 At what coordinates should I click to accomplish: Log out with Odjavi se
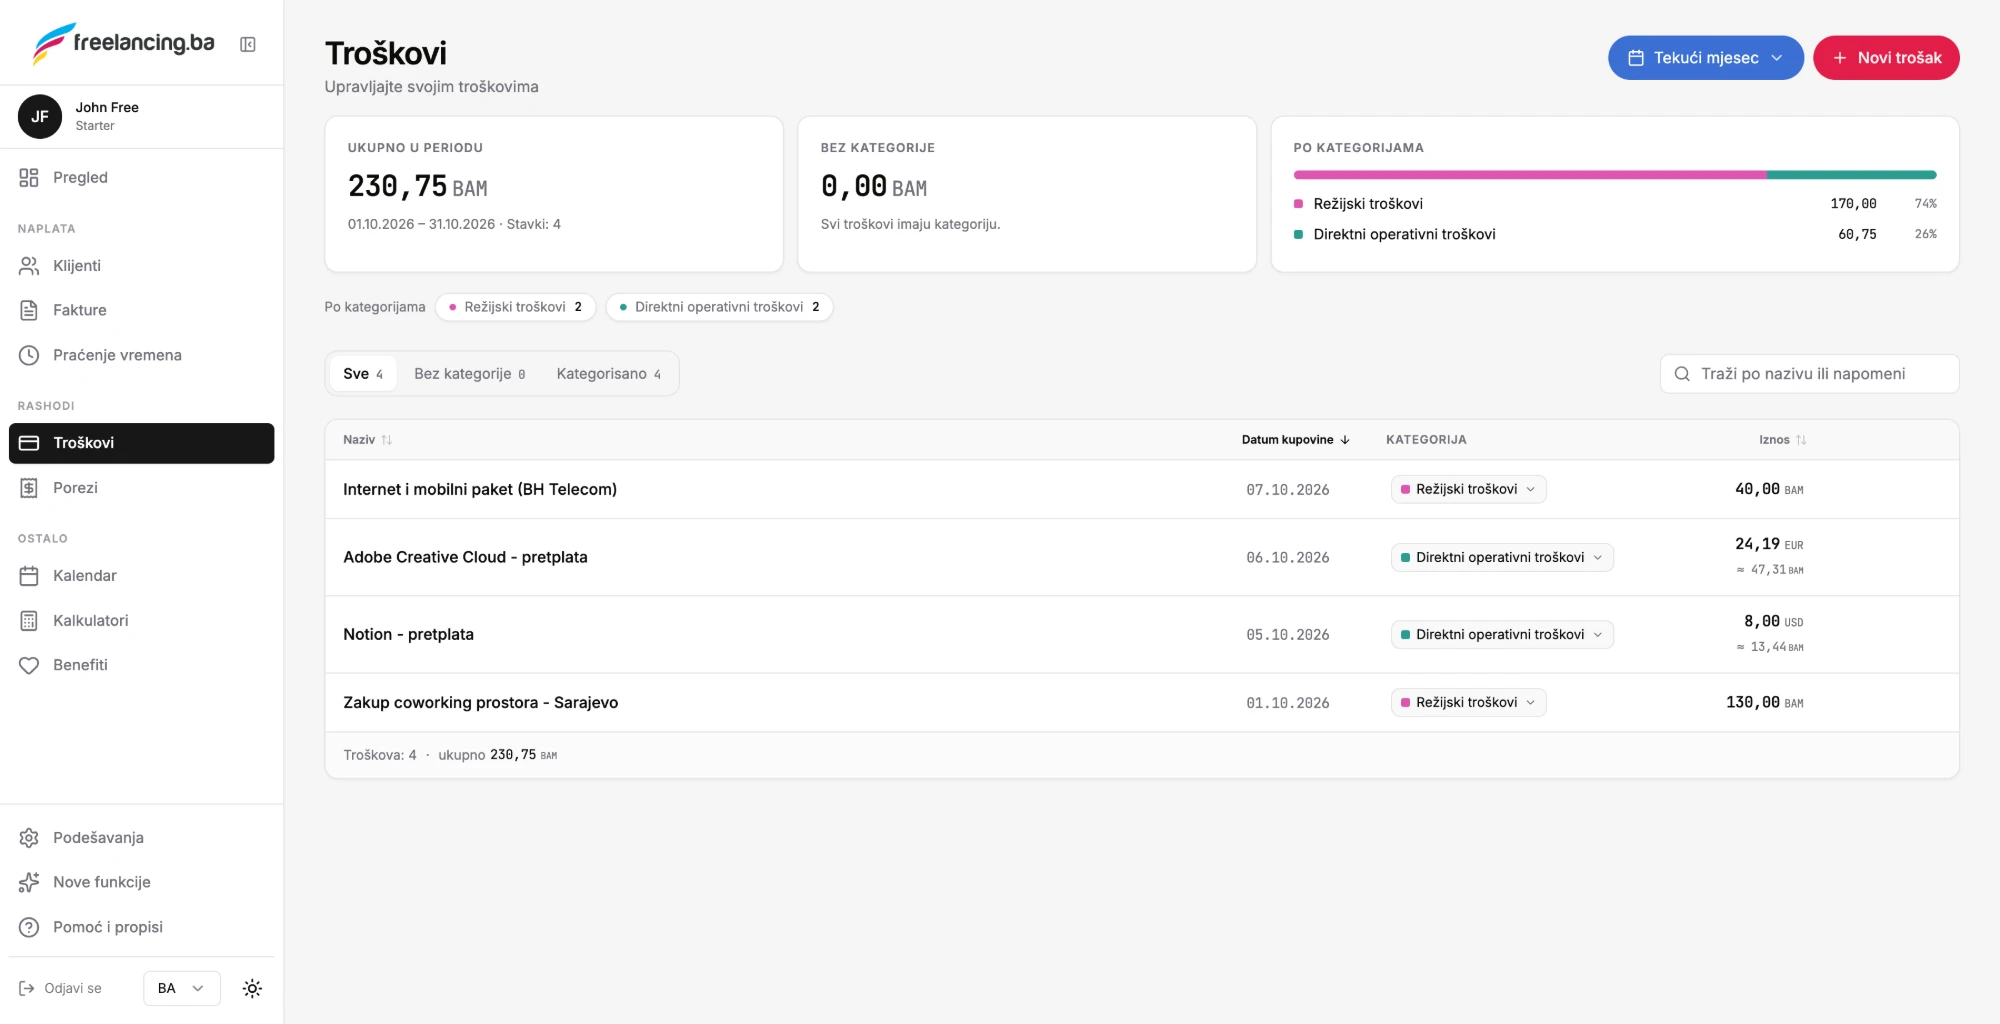pos(60,988)
